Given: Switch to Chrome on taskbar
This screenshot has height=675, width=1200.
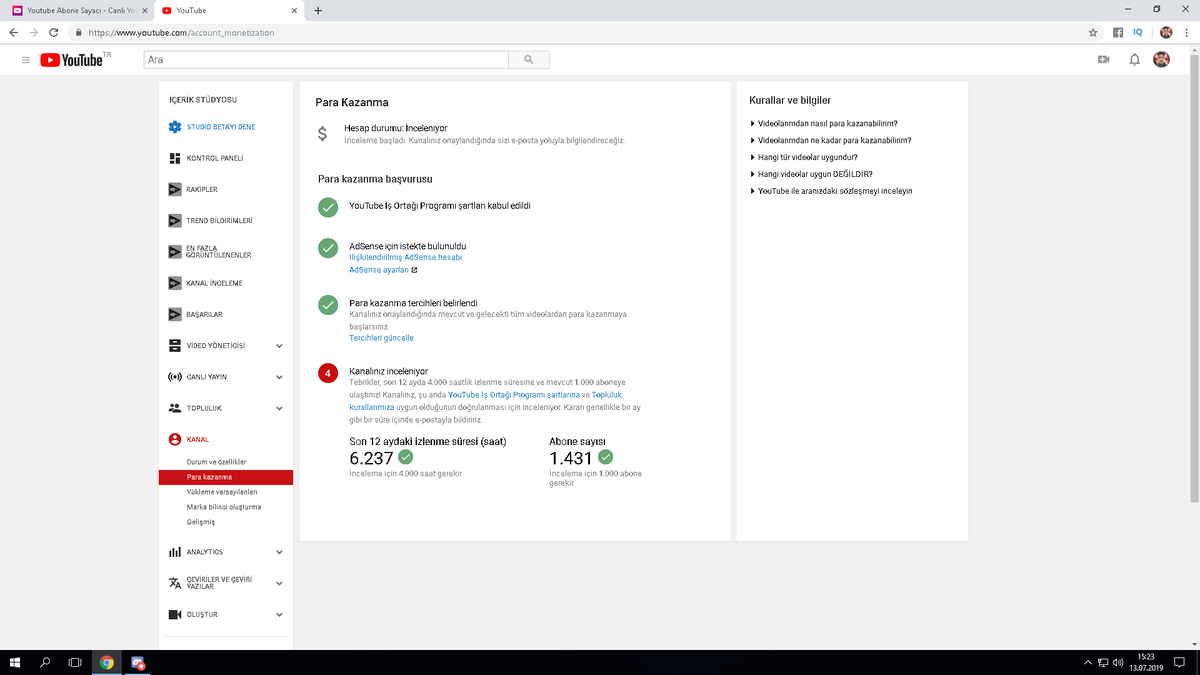Looking at the screenshot, I should click(x=106, y=662).
